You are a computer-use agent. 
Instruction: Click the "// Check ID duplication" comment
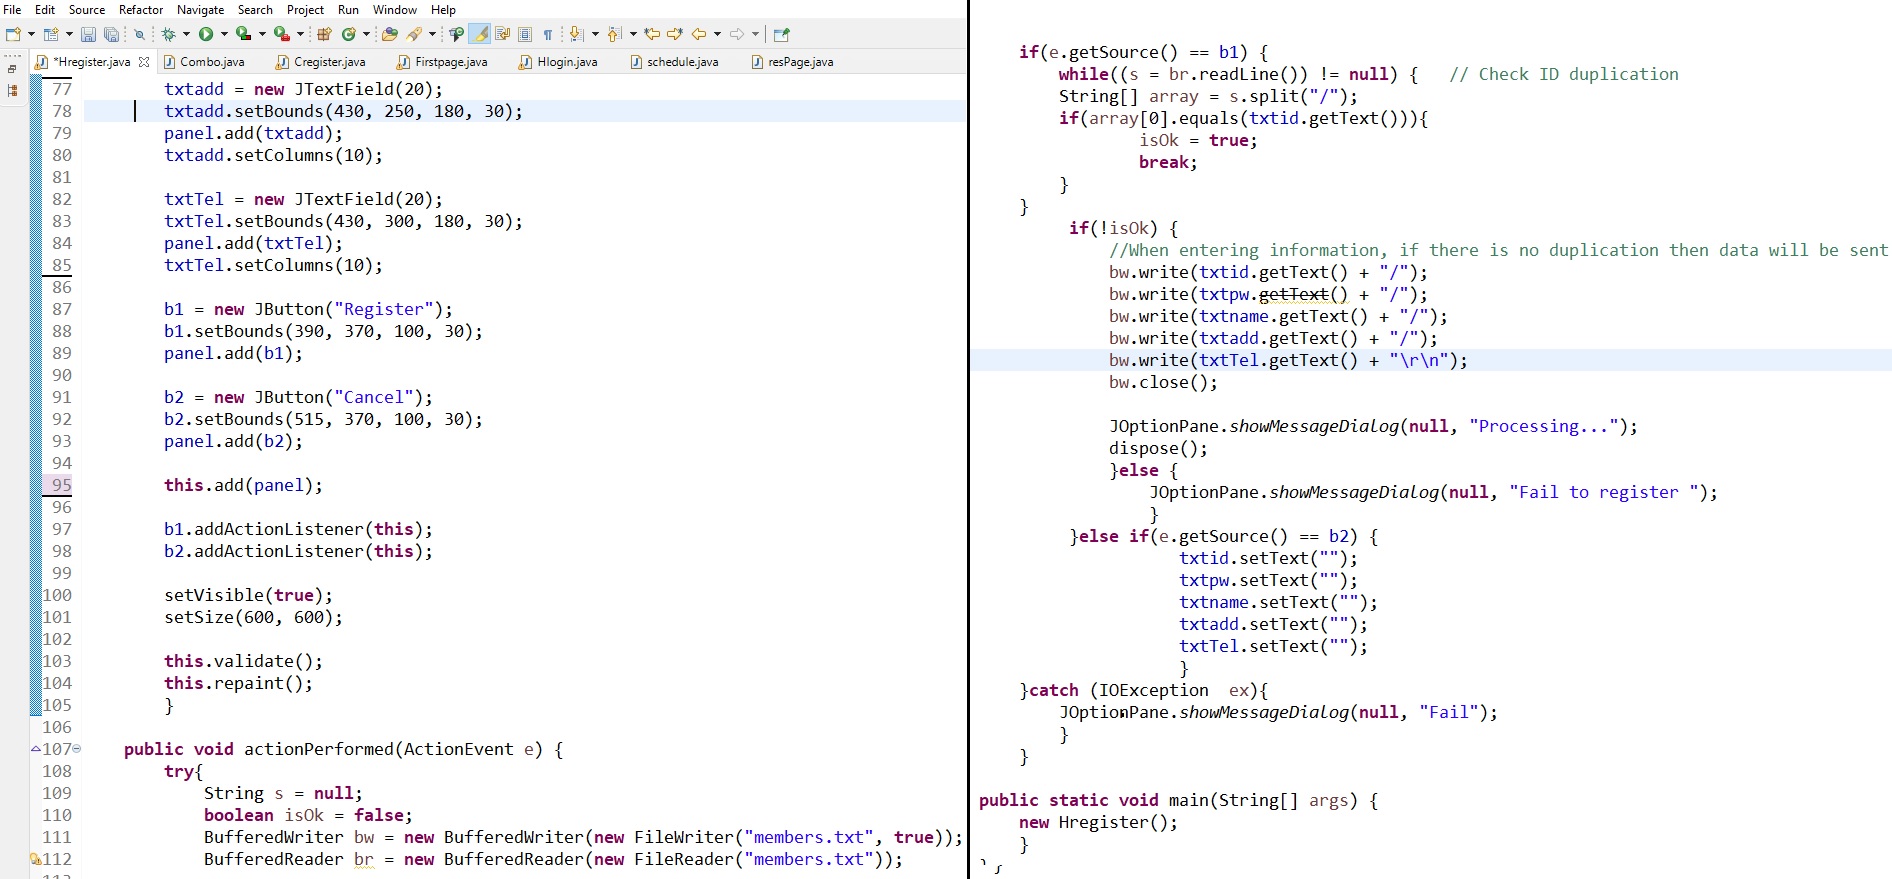[x=1564, y=74]
